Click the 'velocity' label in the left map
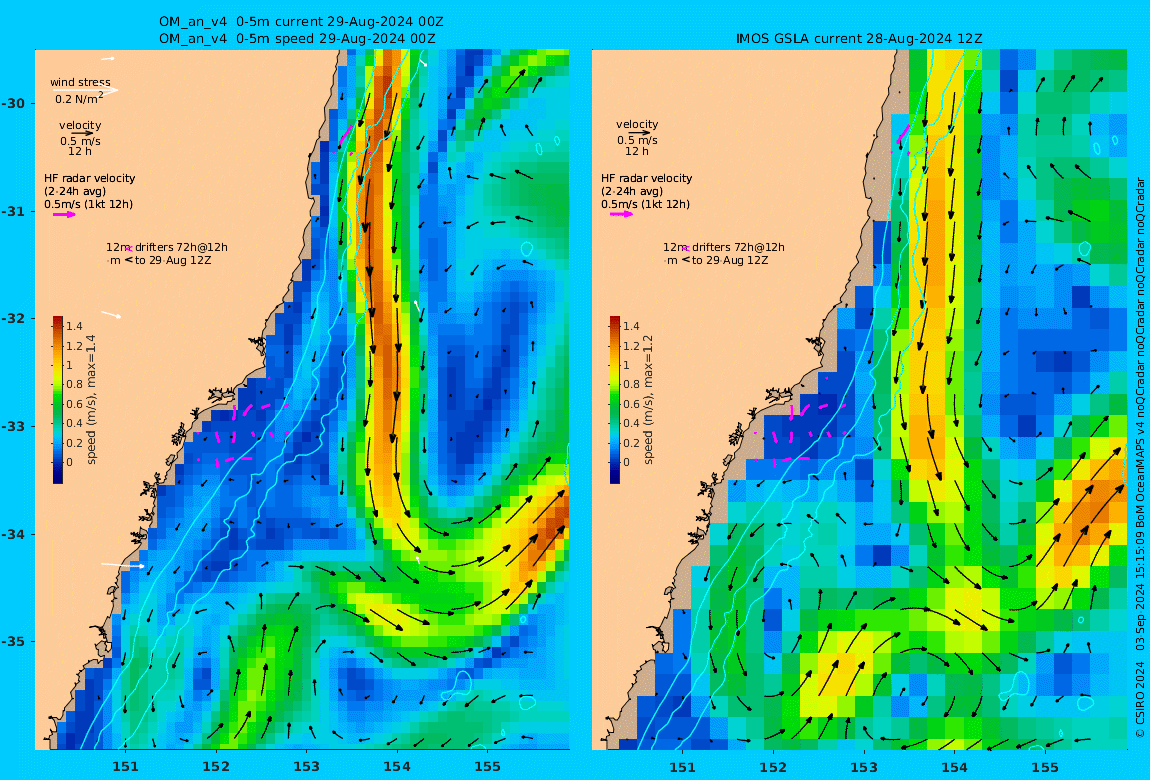The image size is (1150, 780). point(81,125)
